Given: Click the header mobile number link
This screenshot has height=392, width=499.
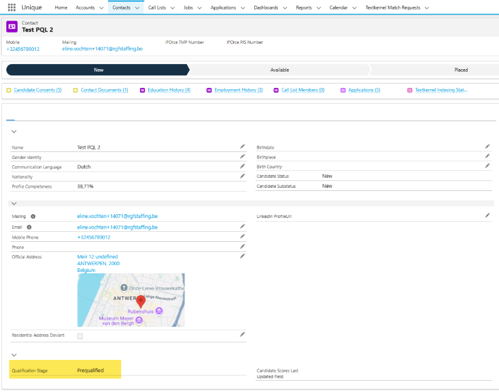Looking at the screenshot, I should (23, 49).
